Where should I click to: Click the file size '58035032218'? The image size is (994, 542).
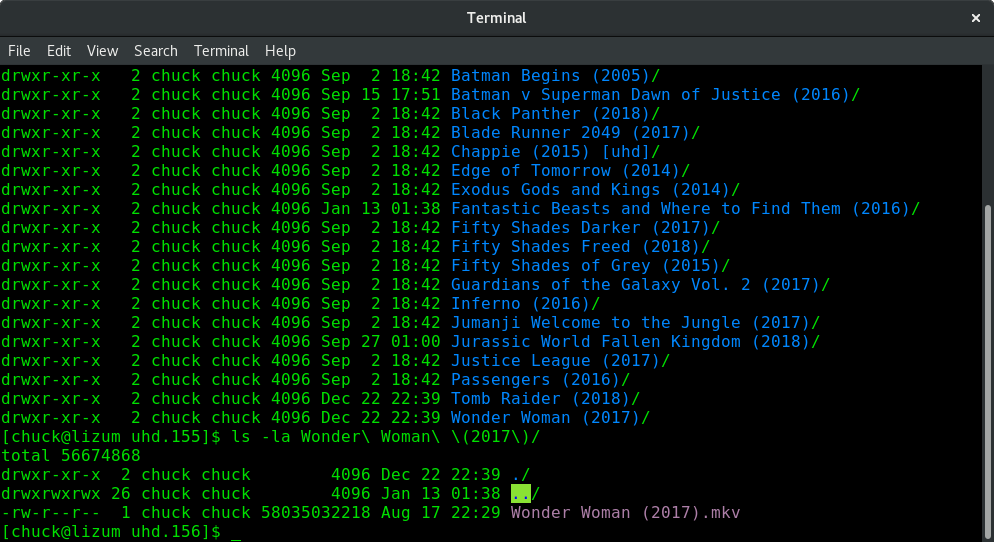click(x=316, y=513)
